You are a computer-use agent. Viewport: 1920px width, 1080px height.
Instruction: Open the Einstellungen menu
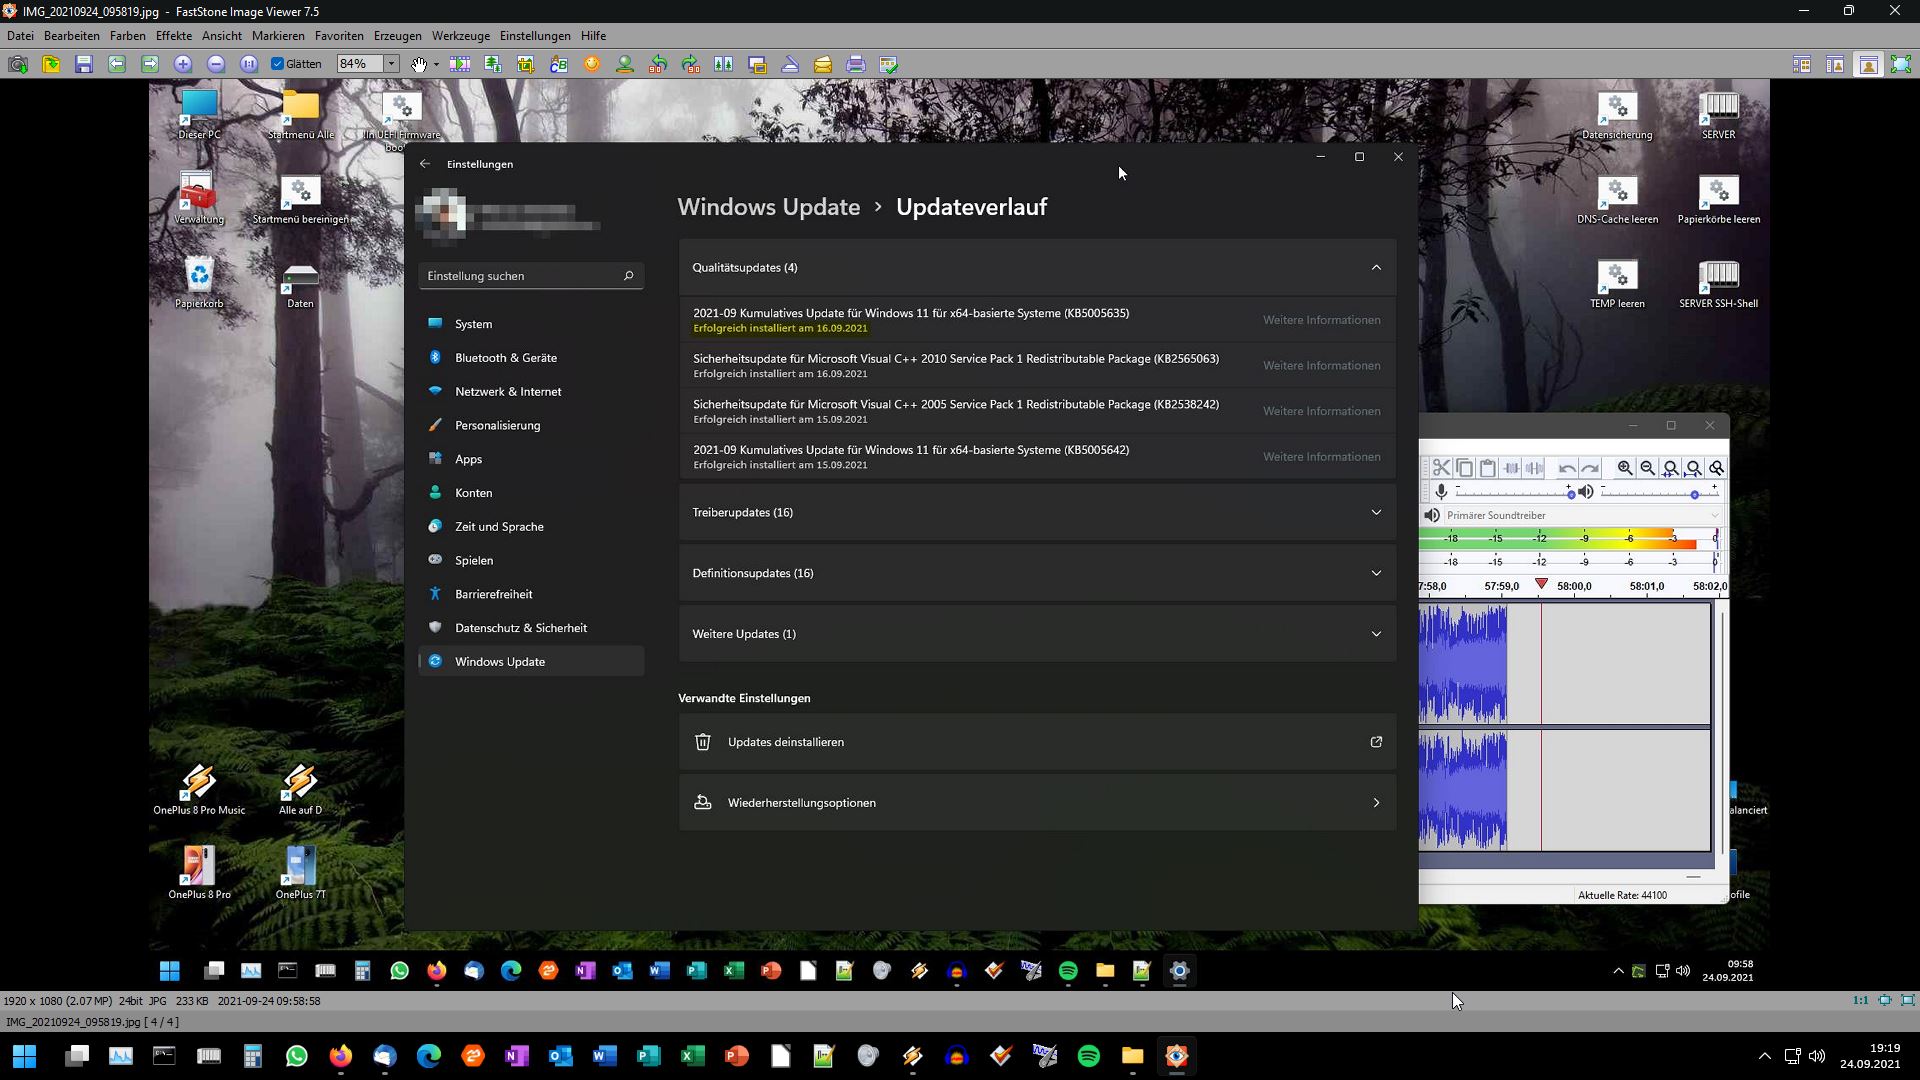[535, 36]
